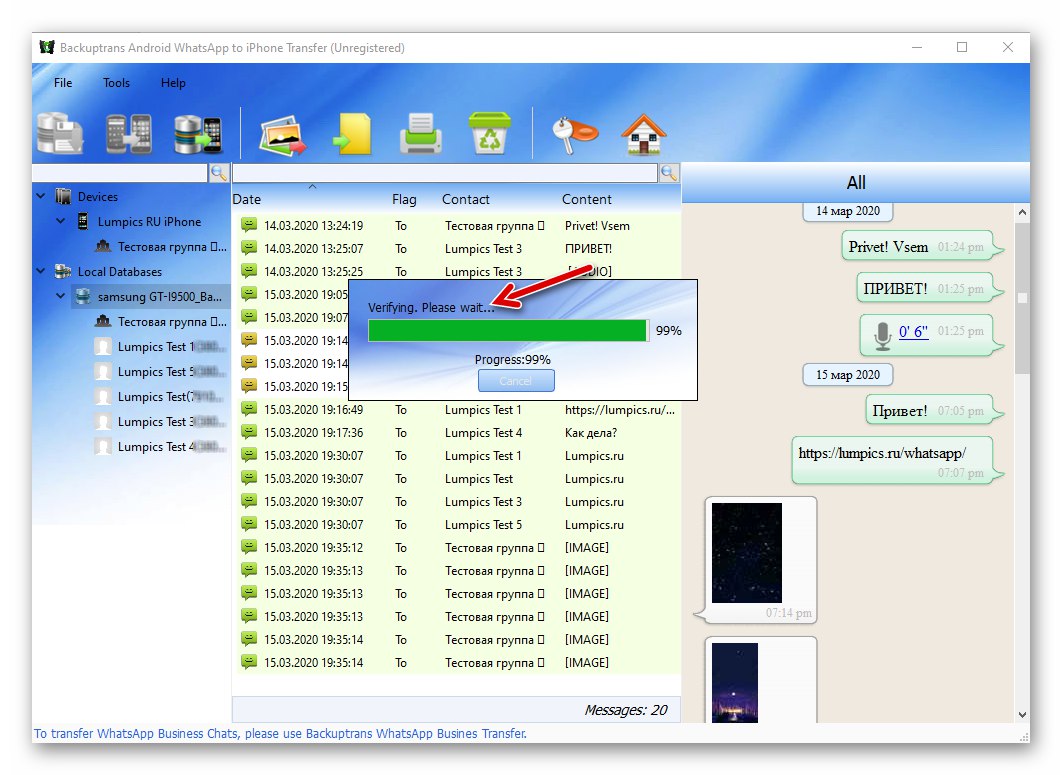This screenshot has height=775, width=1062.
Task: Click the scroll up arrow of chat preview
Action: [1022, 212]
